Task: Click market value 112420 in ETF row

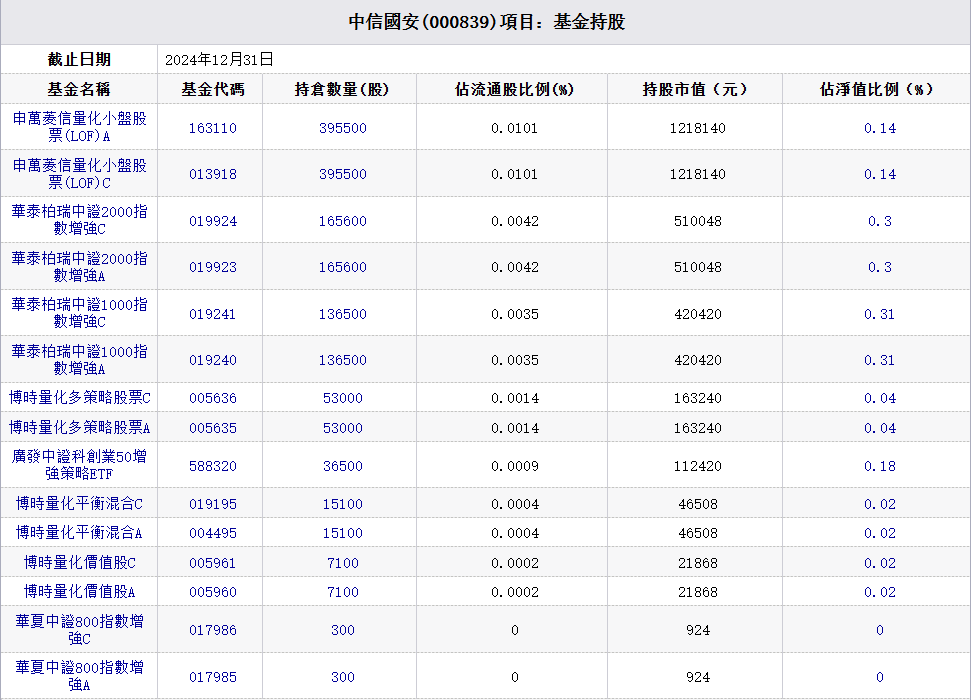Action: [697, 466]
